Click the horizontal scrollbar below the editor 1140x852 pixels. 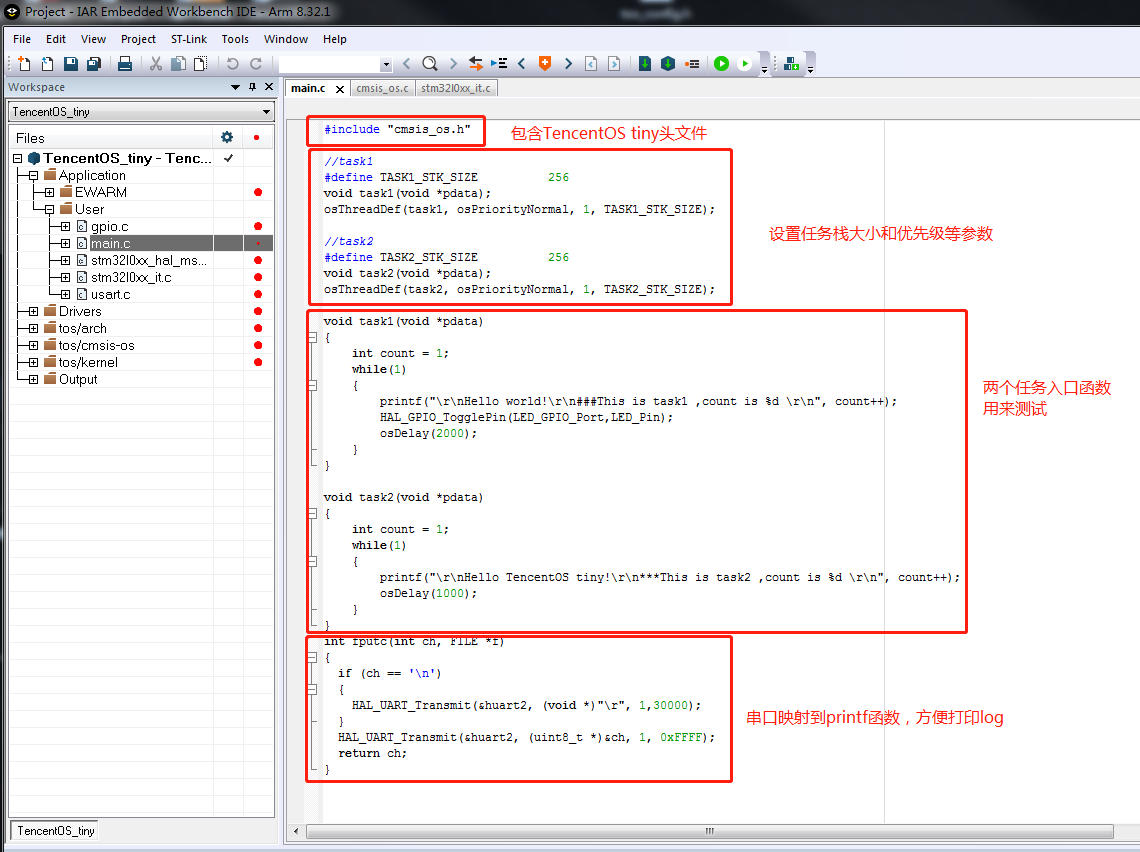[710, 831]
